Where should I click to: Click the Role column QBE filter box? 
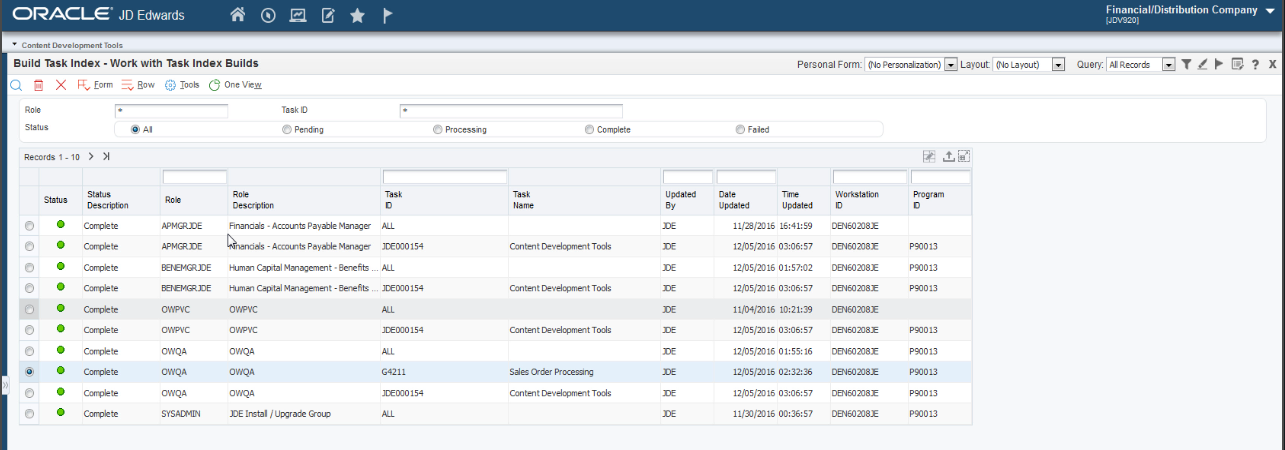click(195, 177)
